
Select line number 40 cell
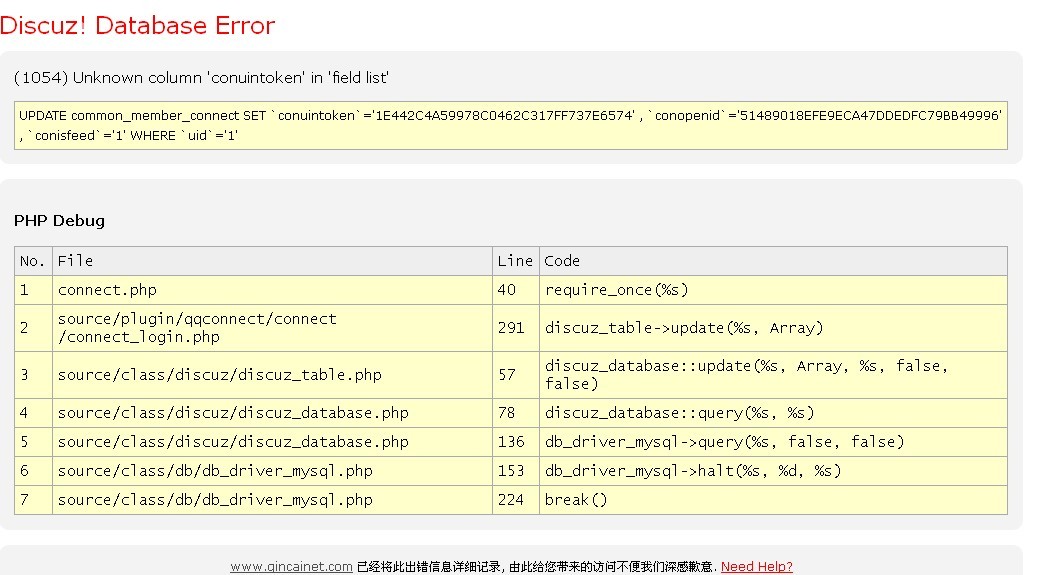[x=516, y=290]
